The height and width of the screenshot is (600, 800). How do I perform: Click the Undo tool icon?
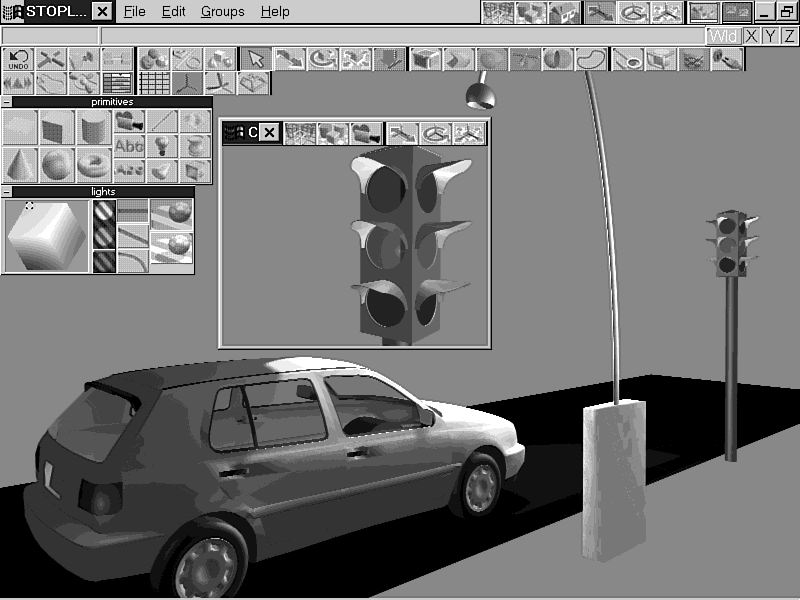(18, 59)
